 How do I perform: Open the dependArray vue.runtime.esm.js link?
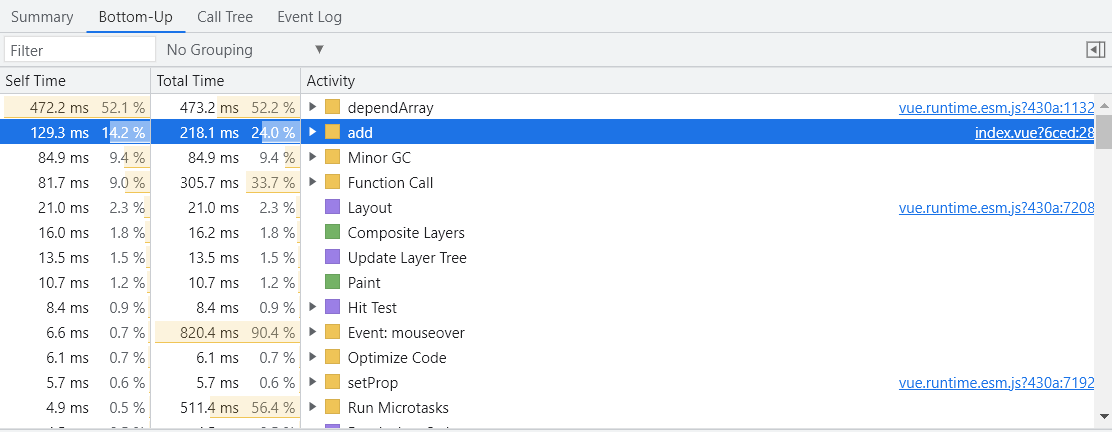pos(996,107)
